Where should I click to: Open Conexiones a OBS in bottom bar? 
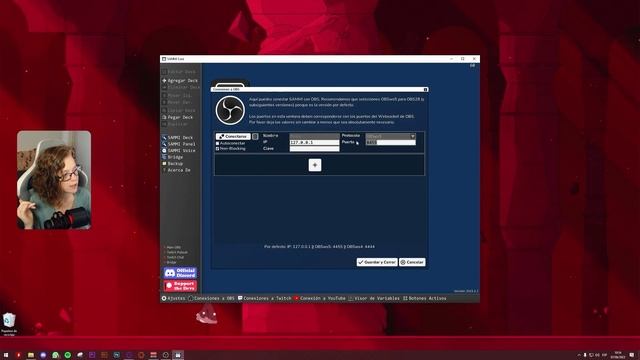pyautogui.click(x=211, y=298)
